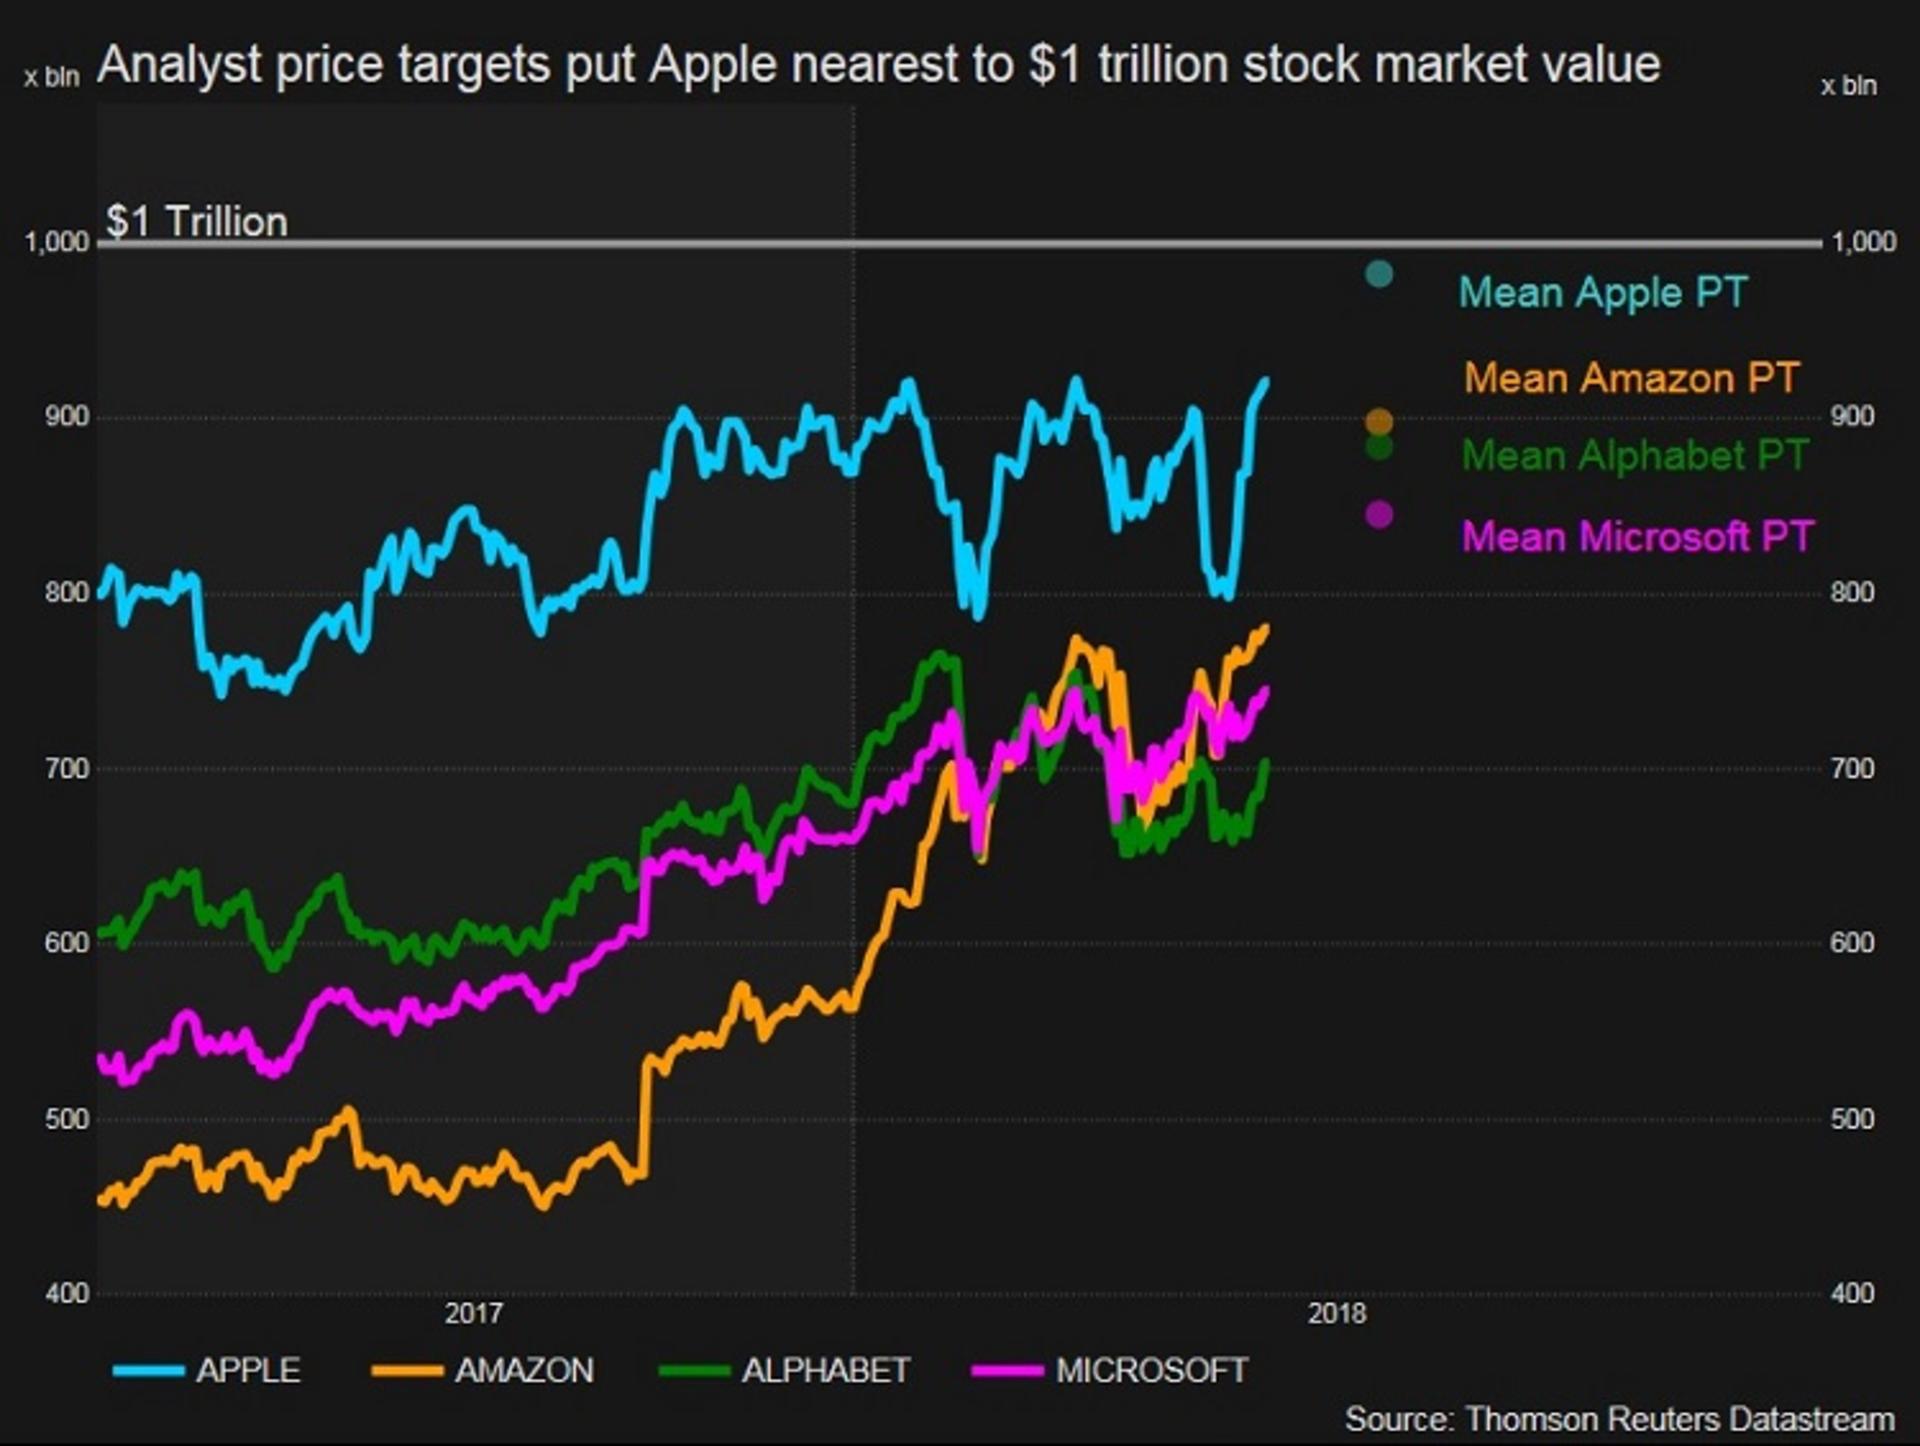Click the ALPHABET legend label

826,1370
